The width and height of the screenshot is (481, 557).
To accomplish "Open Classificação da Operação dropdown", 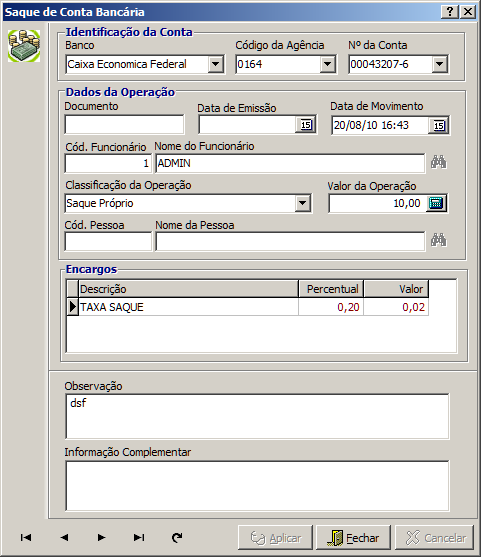I will [x=303, y=203].
